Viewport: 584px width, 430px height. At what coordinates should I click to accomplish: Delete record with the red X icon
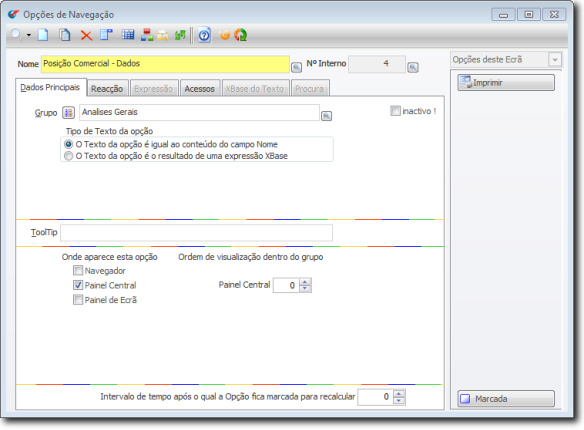[86, 35]
